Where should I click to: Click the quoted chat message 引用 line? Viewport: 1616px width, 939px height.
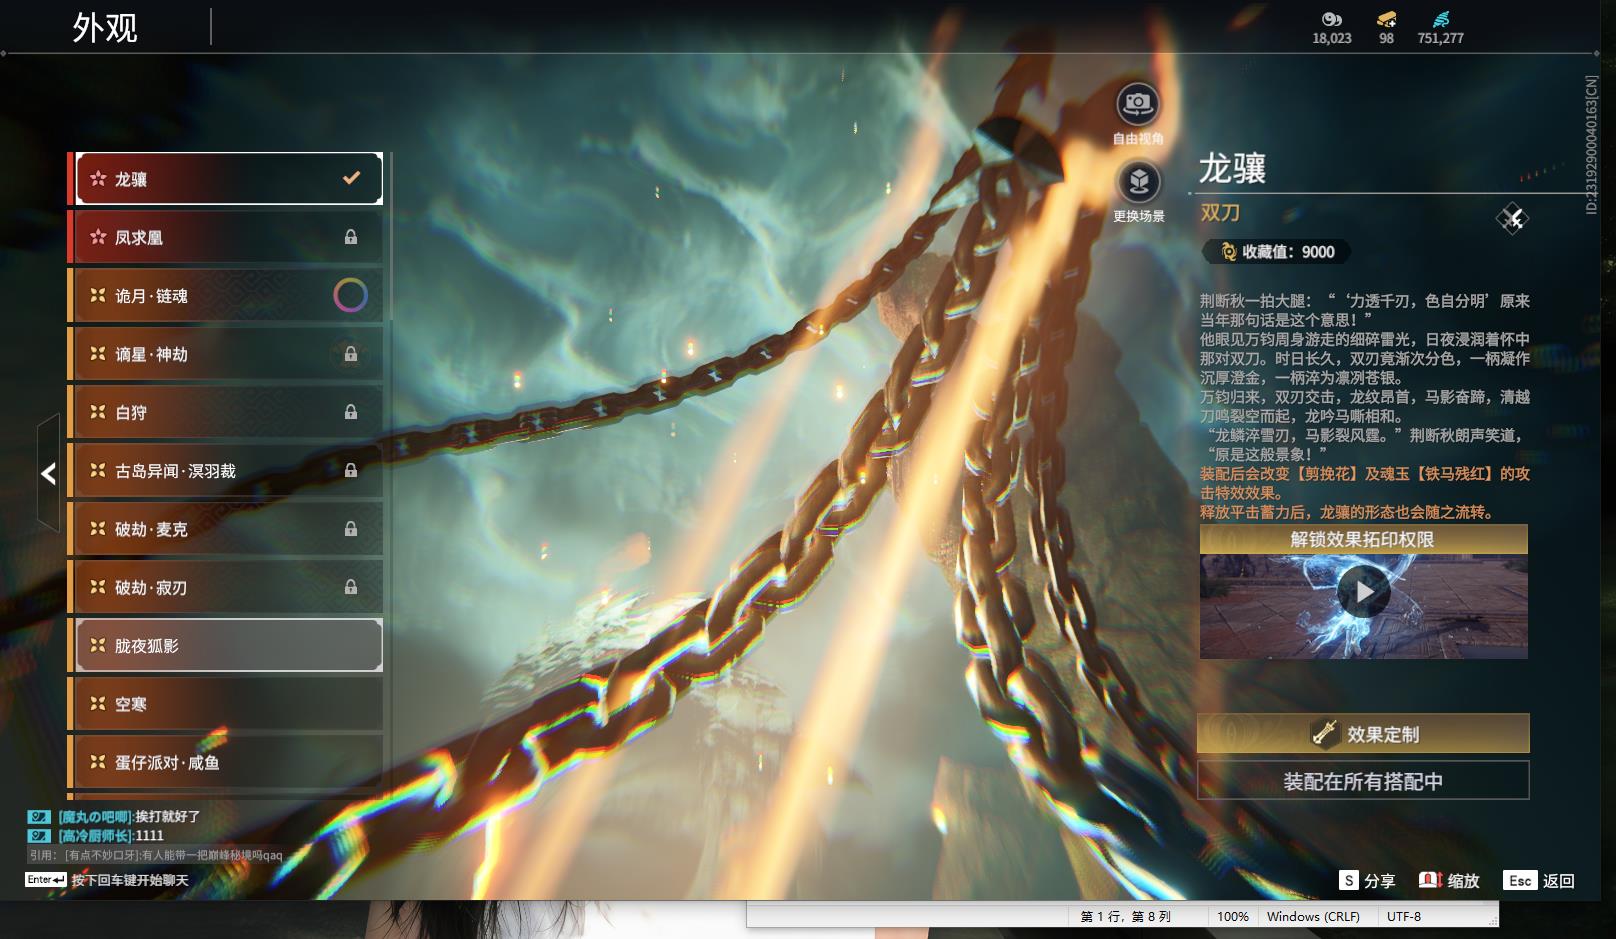point(156,855)
